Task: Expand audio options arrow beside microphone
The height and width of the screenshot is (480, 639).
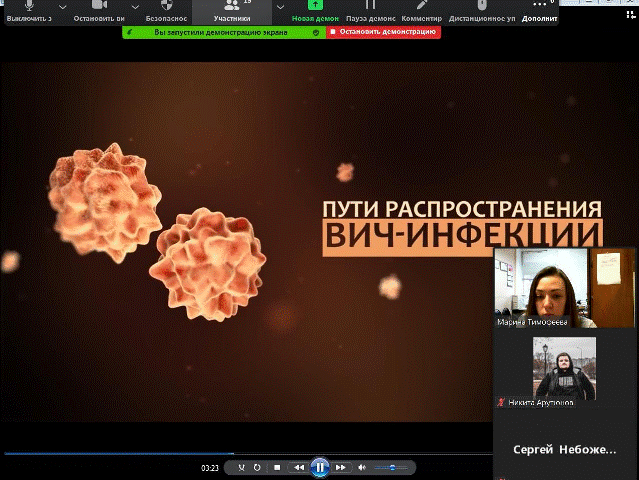Action: [x=63, y=6]
